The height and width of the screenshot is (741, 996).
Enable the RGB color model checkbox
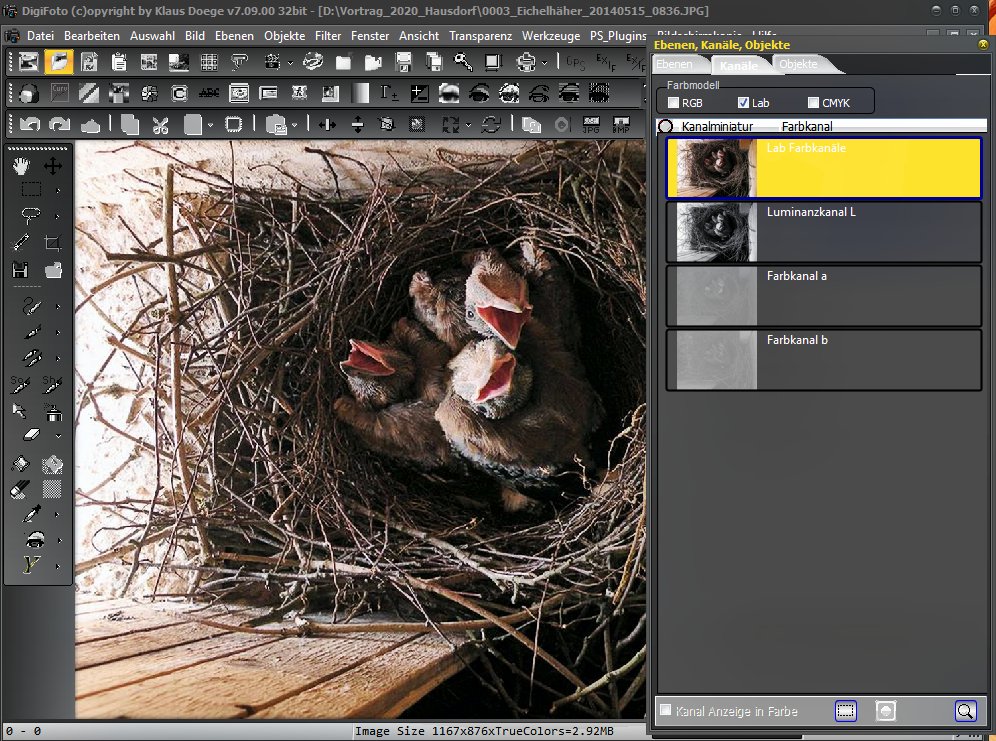coord(673,103)
